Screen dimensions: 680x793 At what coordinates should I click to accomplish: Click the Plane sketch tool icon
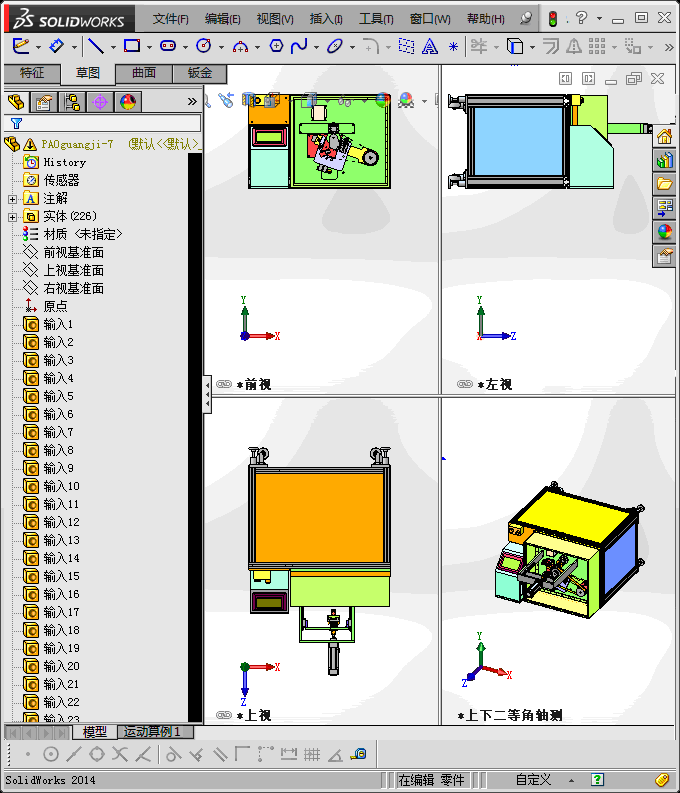[406, 46]
